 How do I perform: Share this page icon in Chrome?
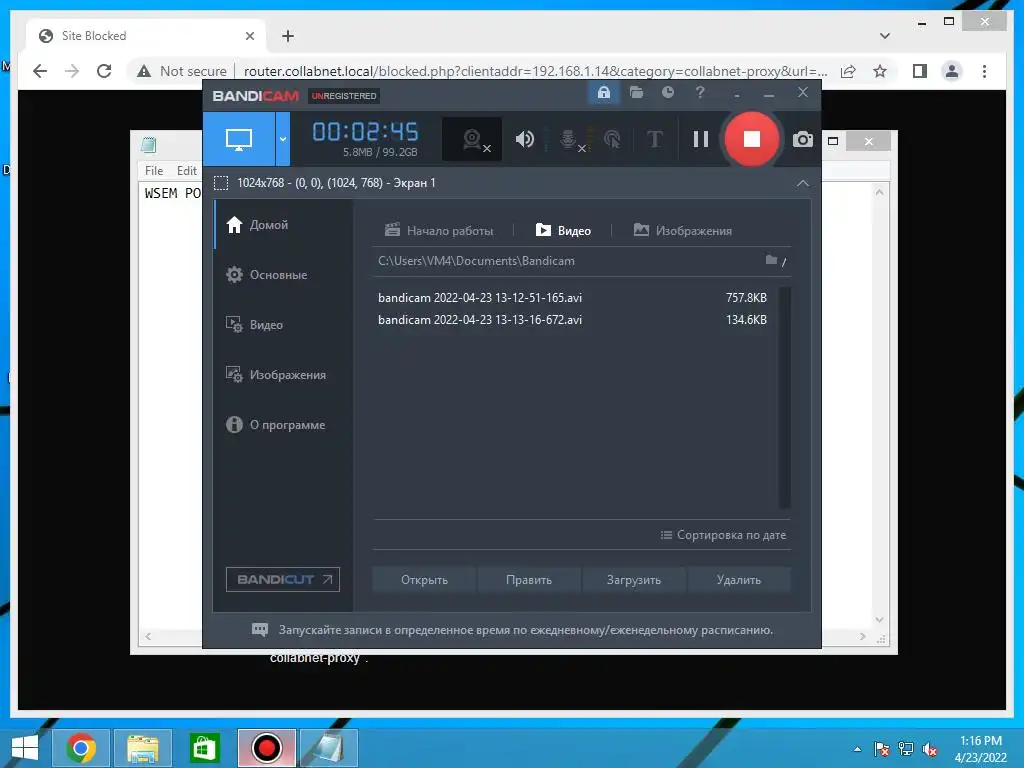(848, 71)
